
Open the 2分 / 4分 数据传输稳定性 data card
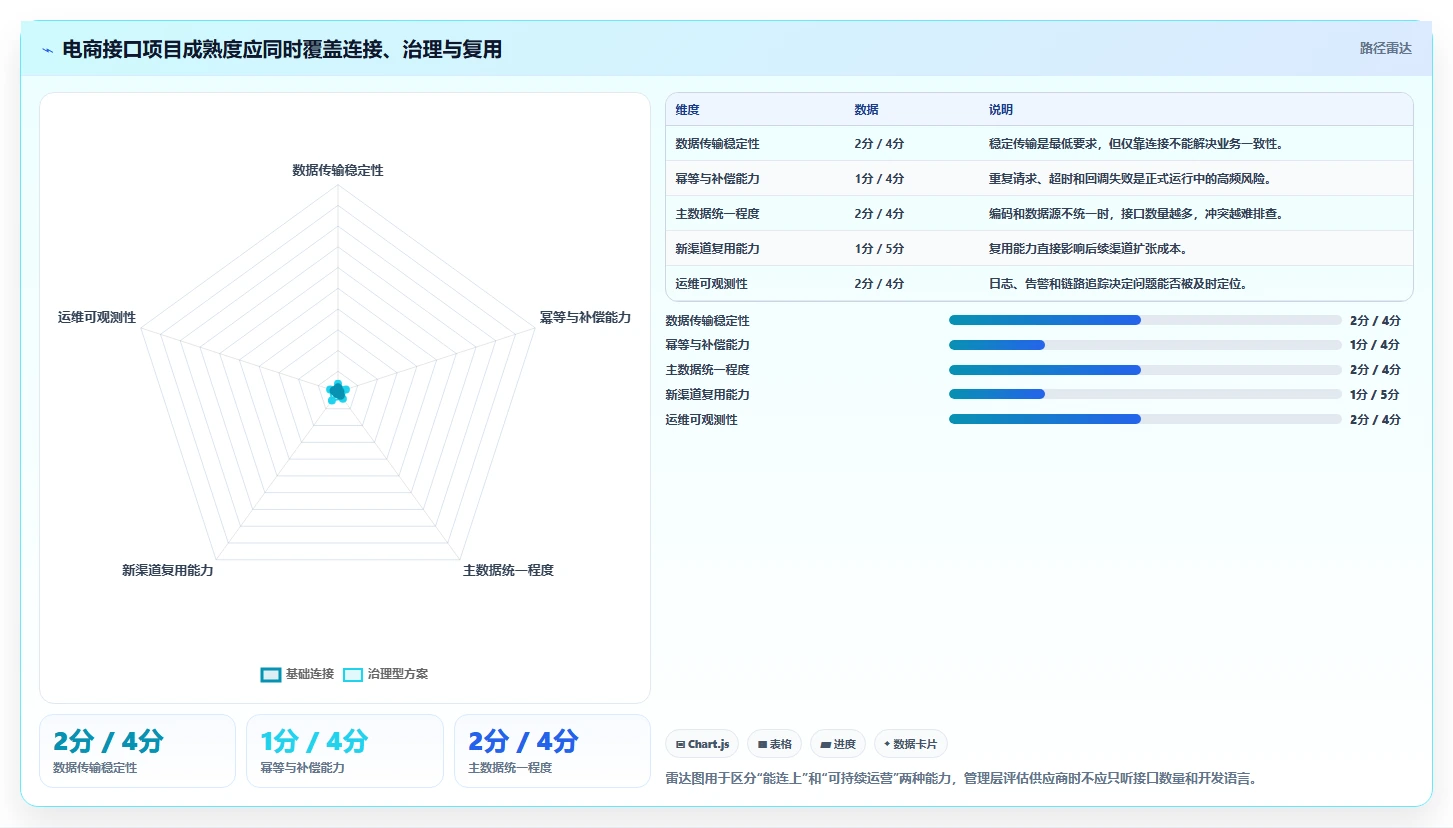137,751
